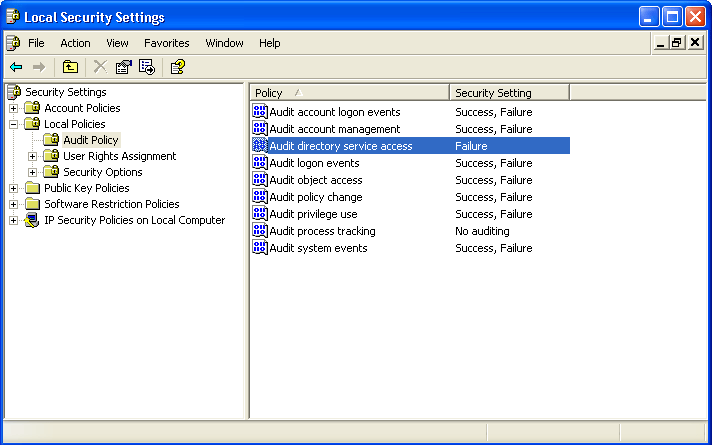This screenshot has width=712, height=445.
Task: Open the Favorites menu
Action: pos(166,43)
